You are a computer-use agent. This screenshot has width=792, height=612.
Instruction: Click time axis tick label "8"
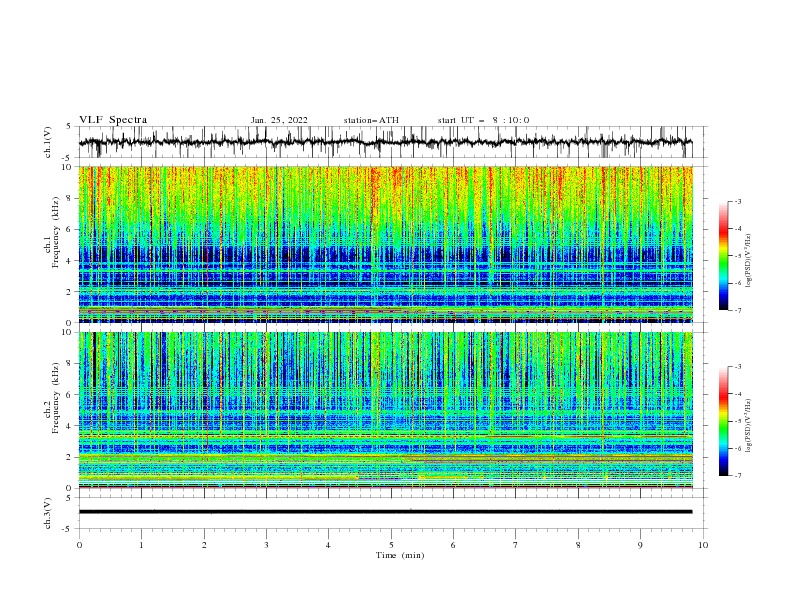[x=578, y=545]
